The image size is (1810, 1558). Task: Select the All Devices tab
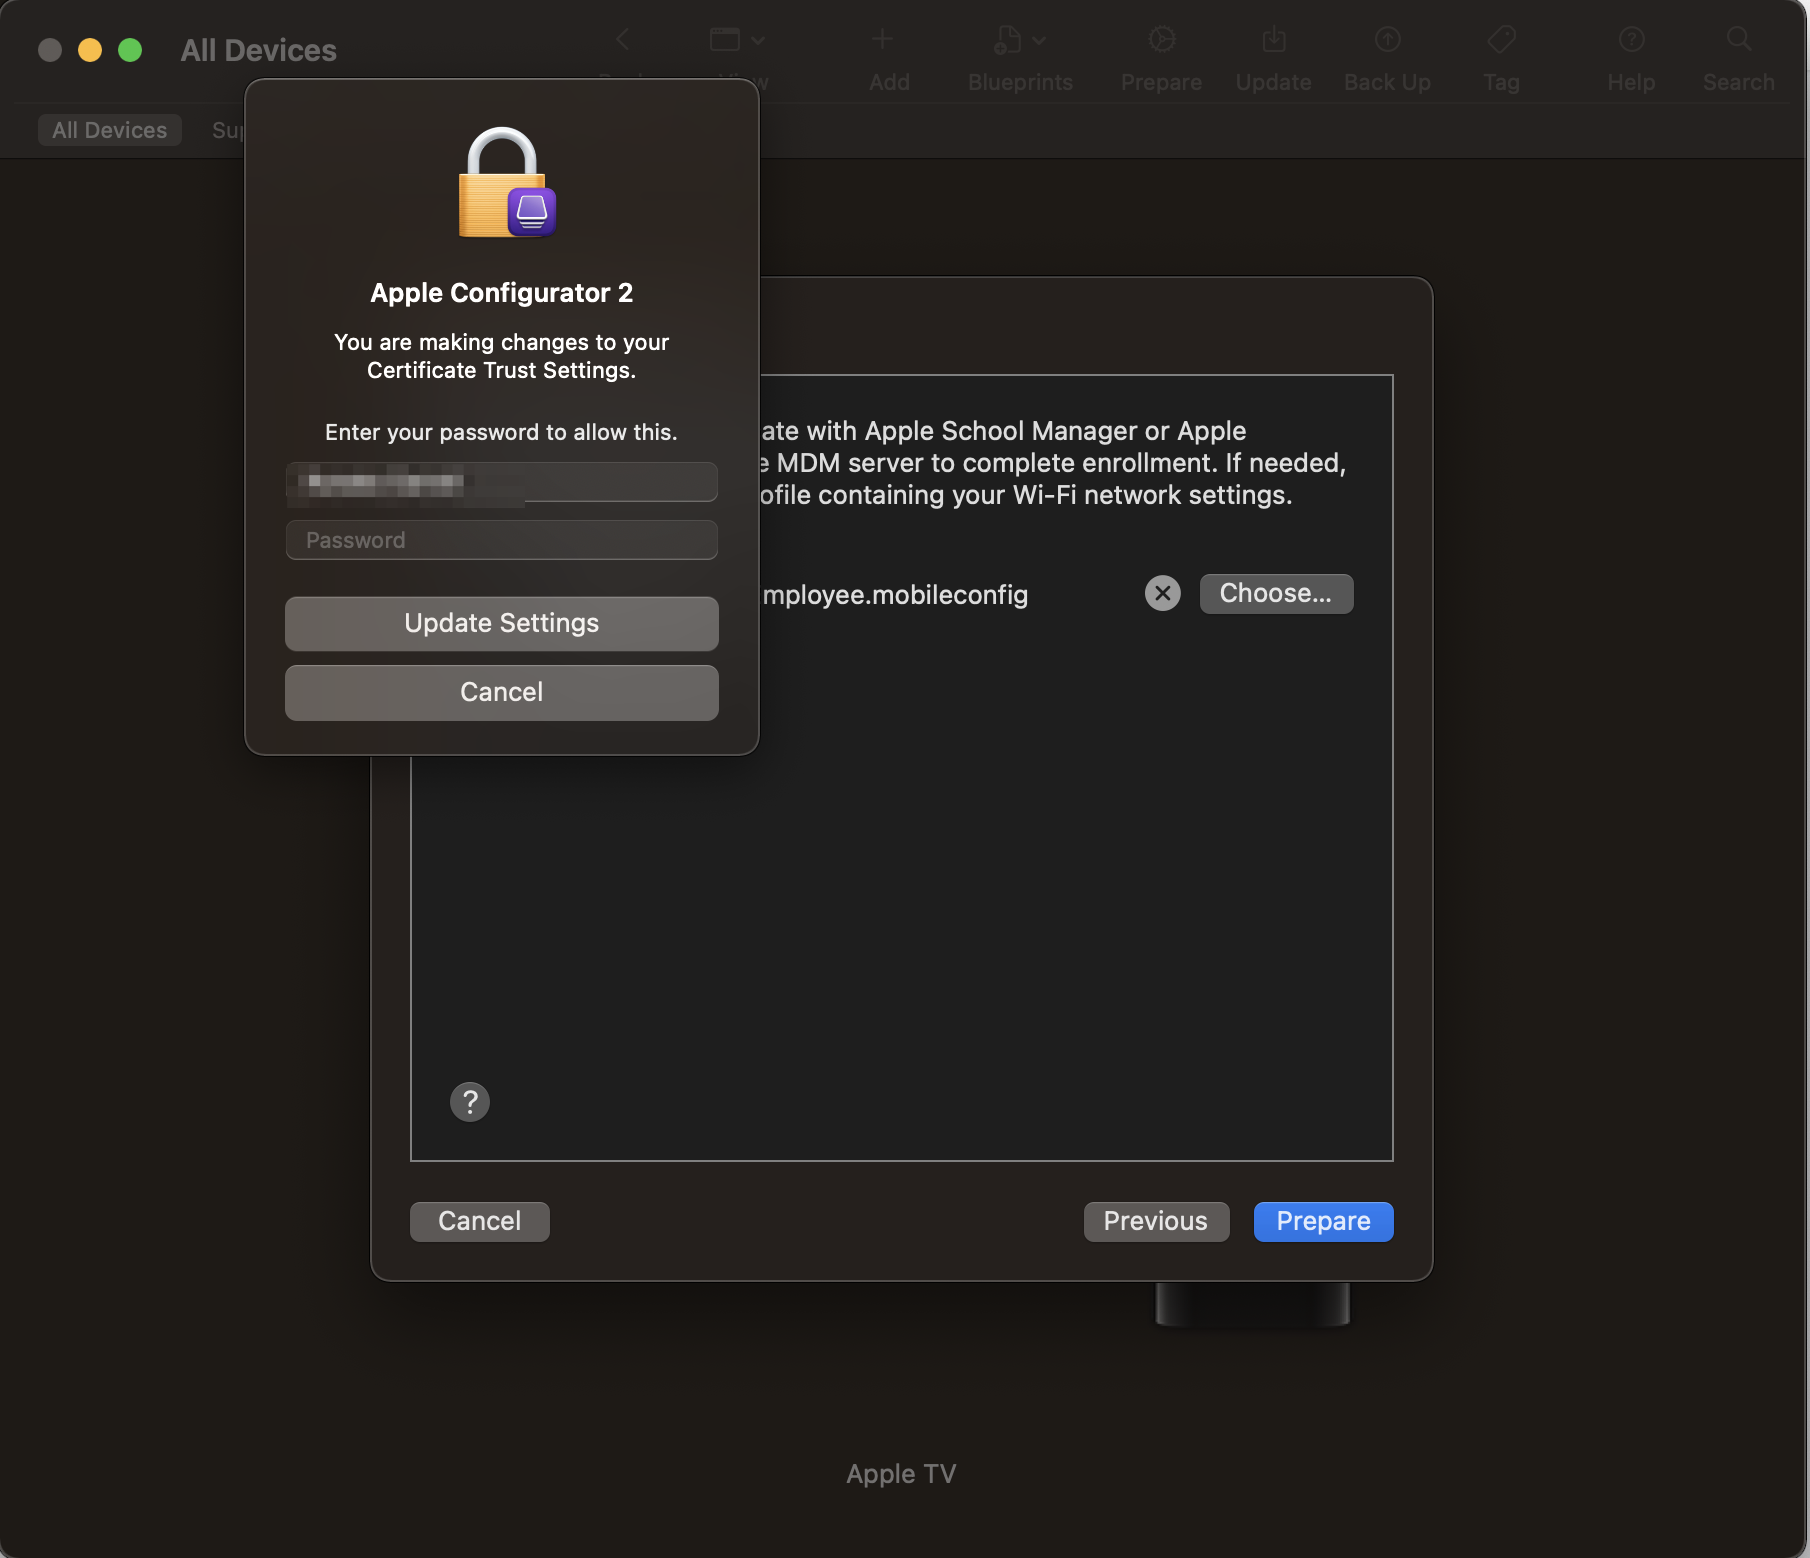click(110, 130)
